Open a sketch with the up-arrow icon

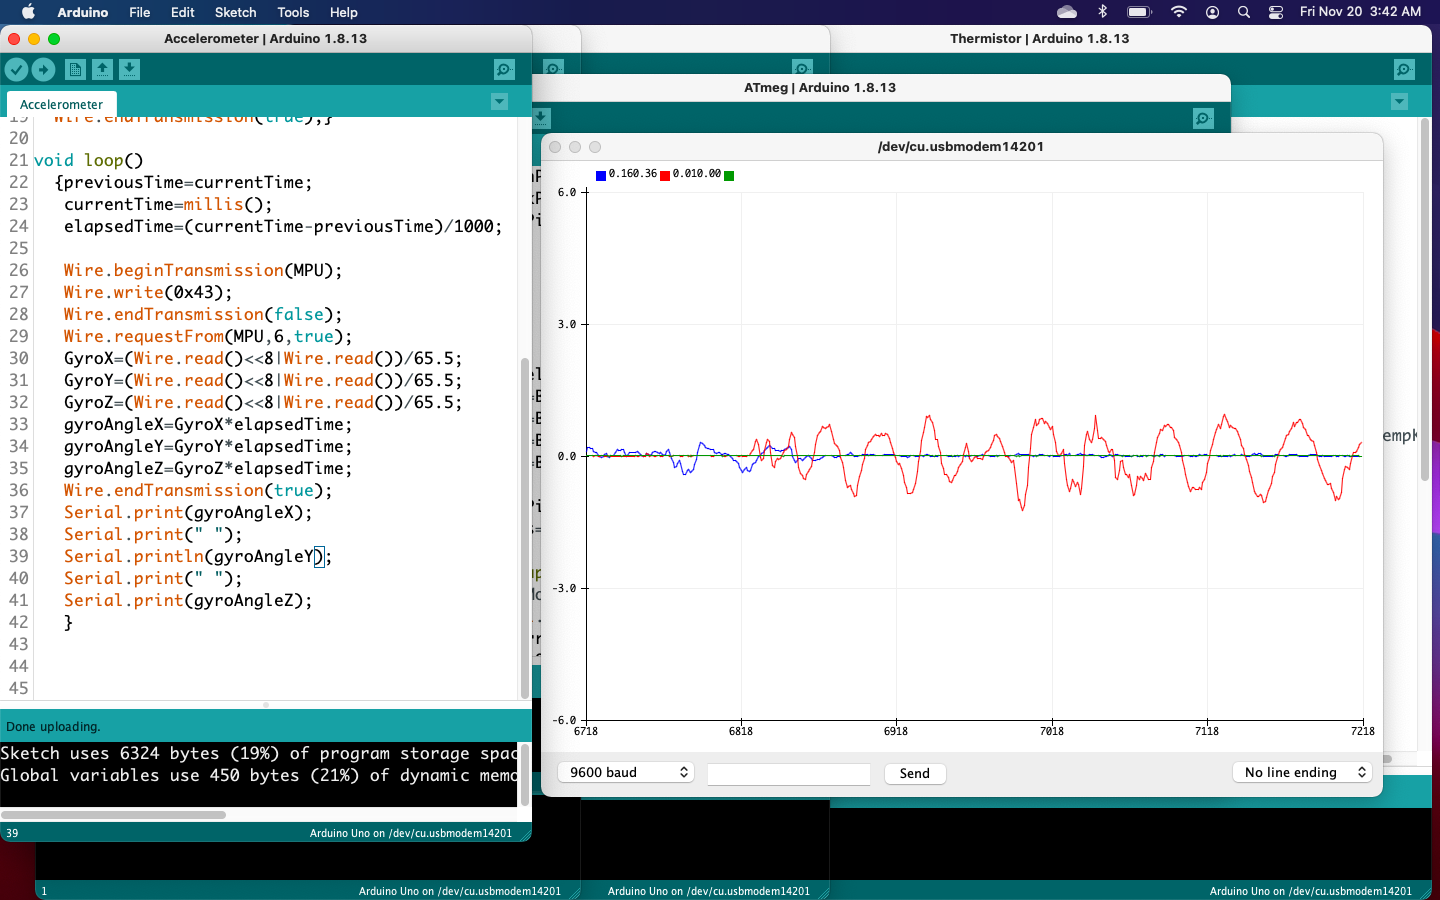click(102, 69)
